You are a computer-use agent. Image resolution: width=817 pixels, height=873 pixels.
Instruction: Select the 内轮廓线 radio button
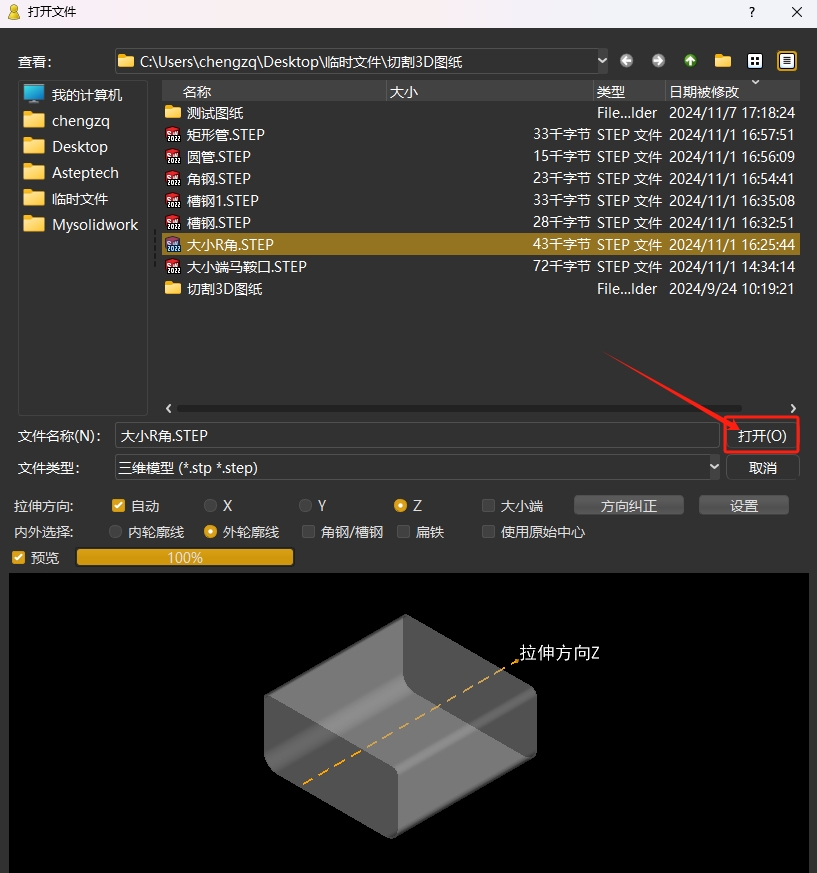coord(115,532)
